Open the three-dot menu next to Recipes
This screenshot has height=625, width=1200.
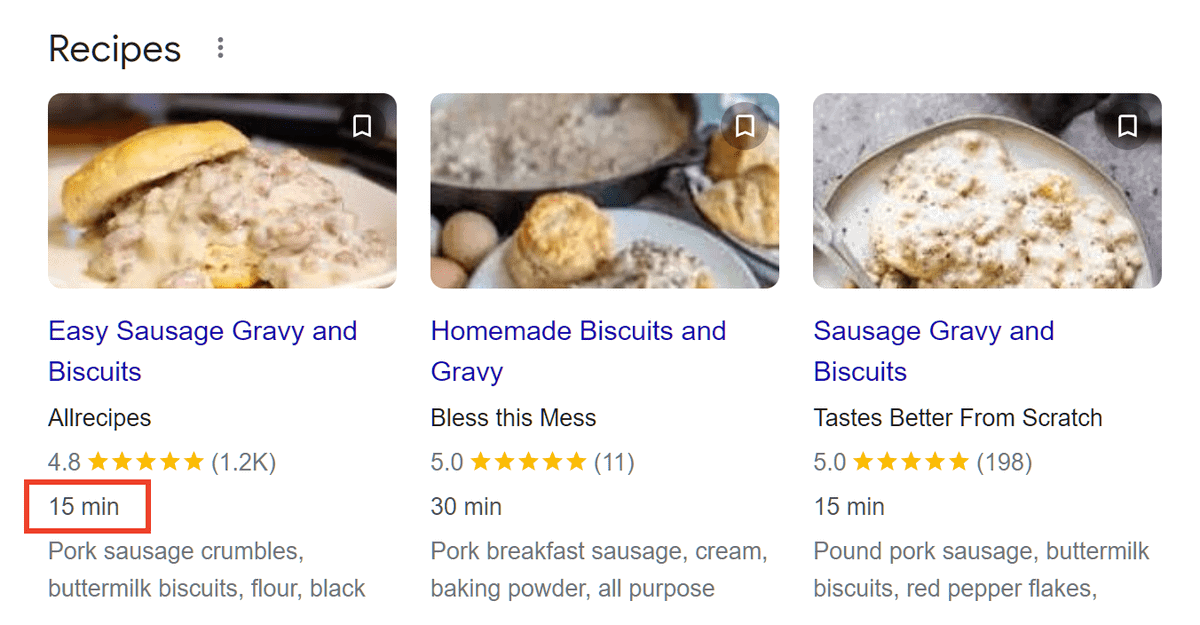click(x=220, y=47)
